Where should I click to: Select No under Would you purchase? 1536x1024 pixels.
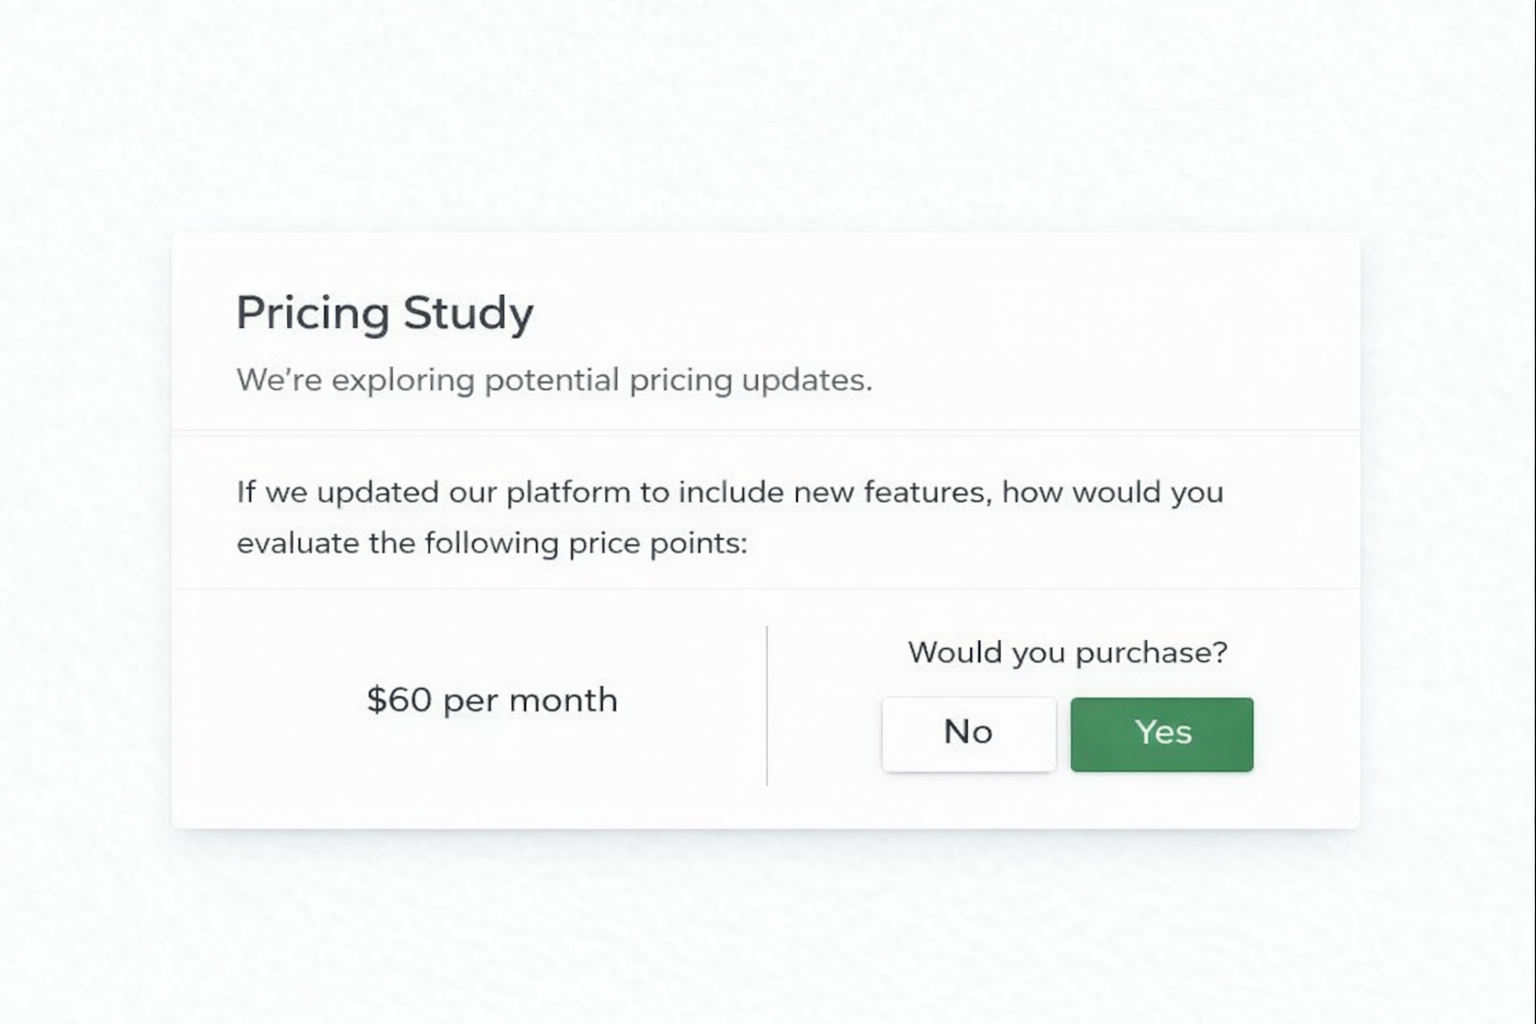[968, 734]
